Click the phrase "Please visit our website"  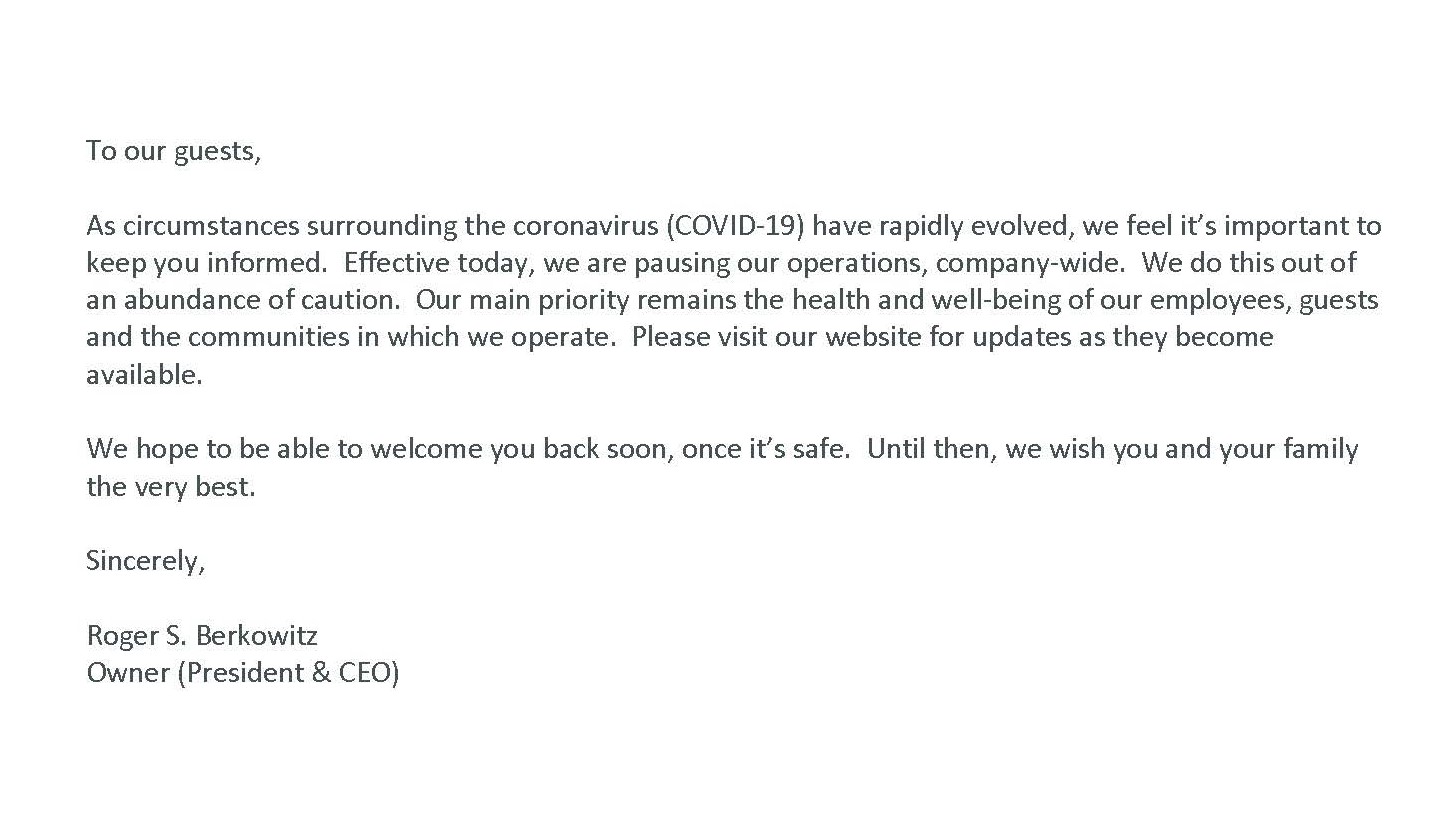click(x=776, y=336)
